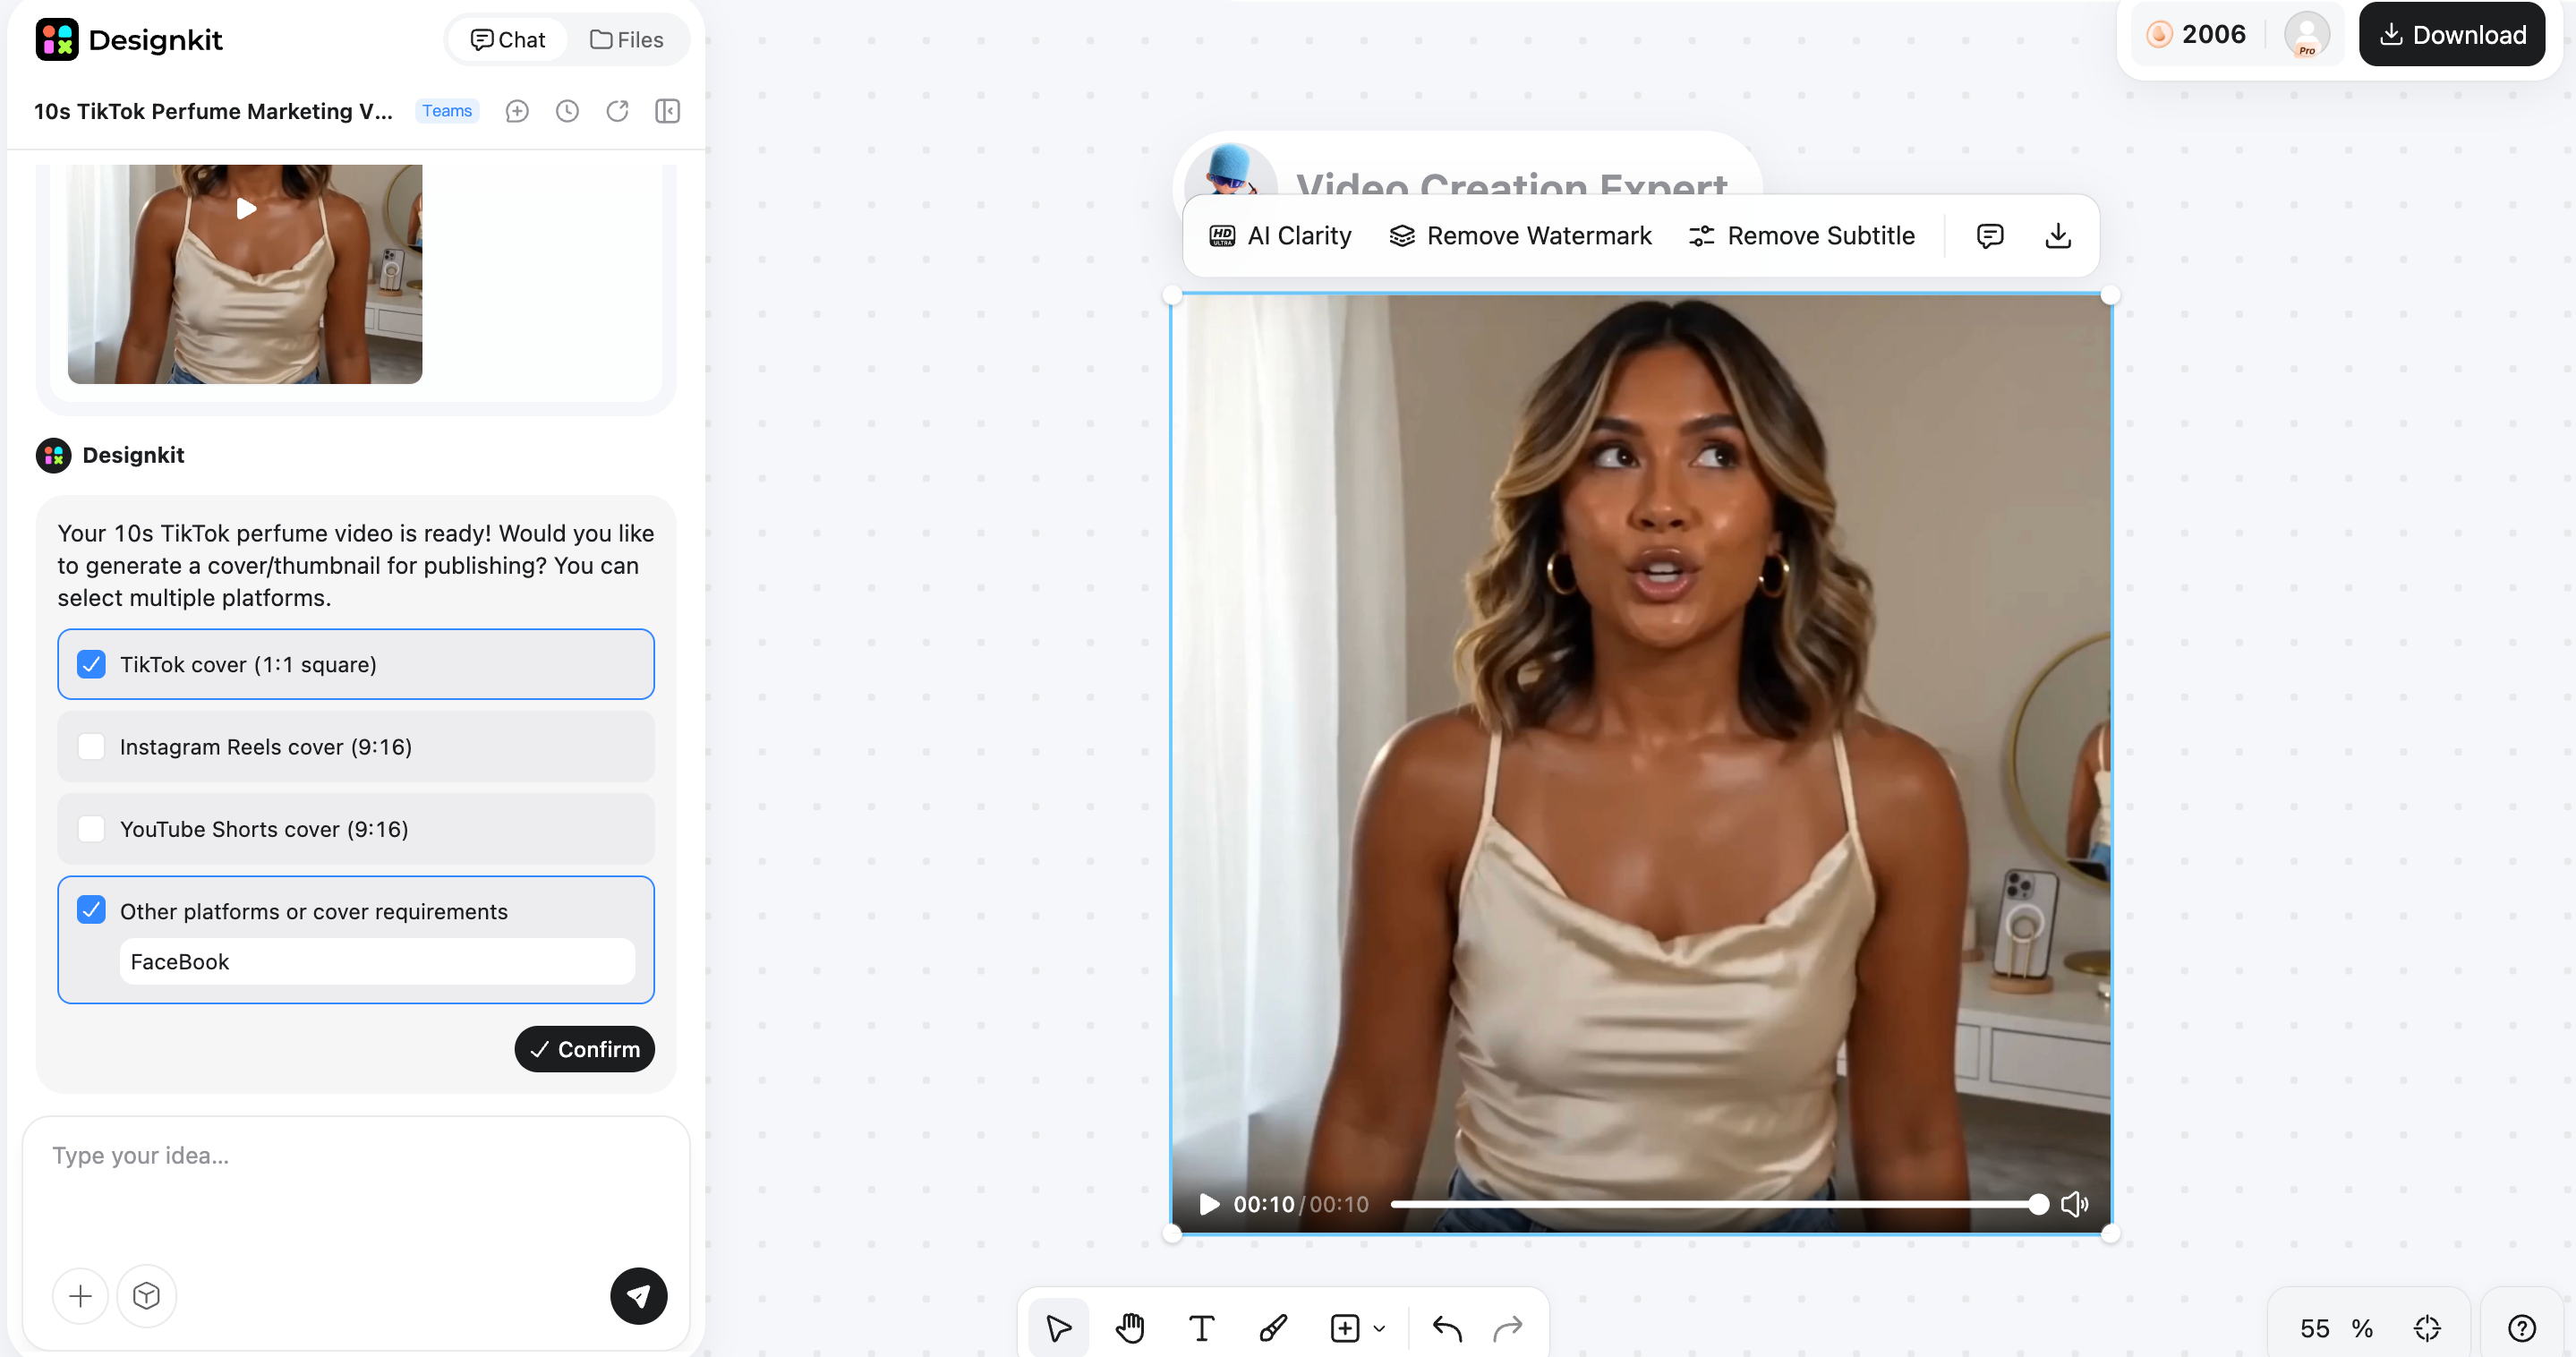2576x1357 pixels.
Task: Switch to the Chat tab
Action: coord(507,40)
